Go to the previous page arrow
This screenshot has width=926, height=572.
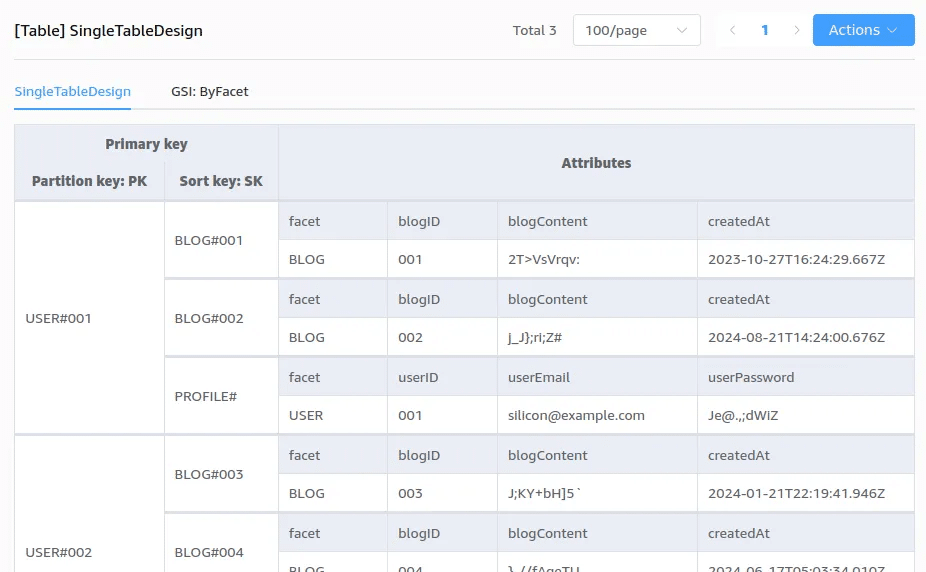pos(733,30)
